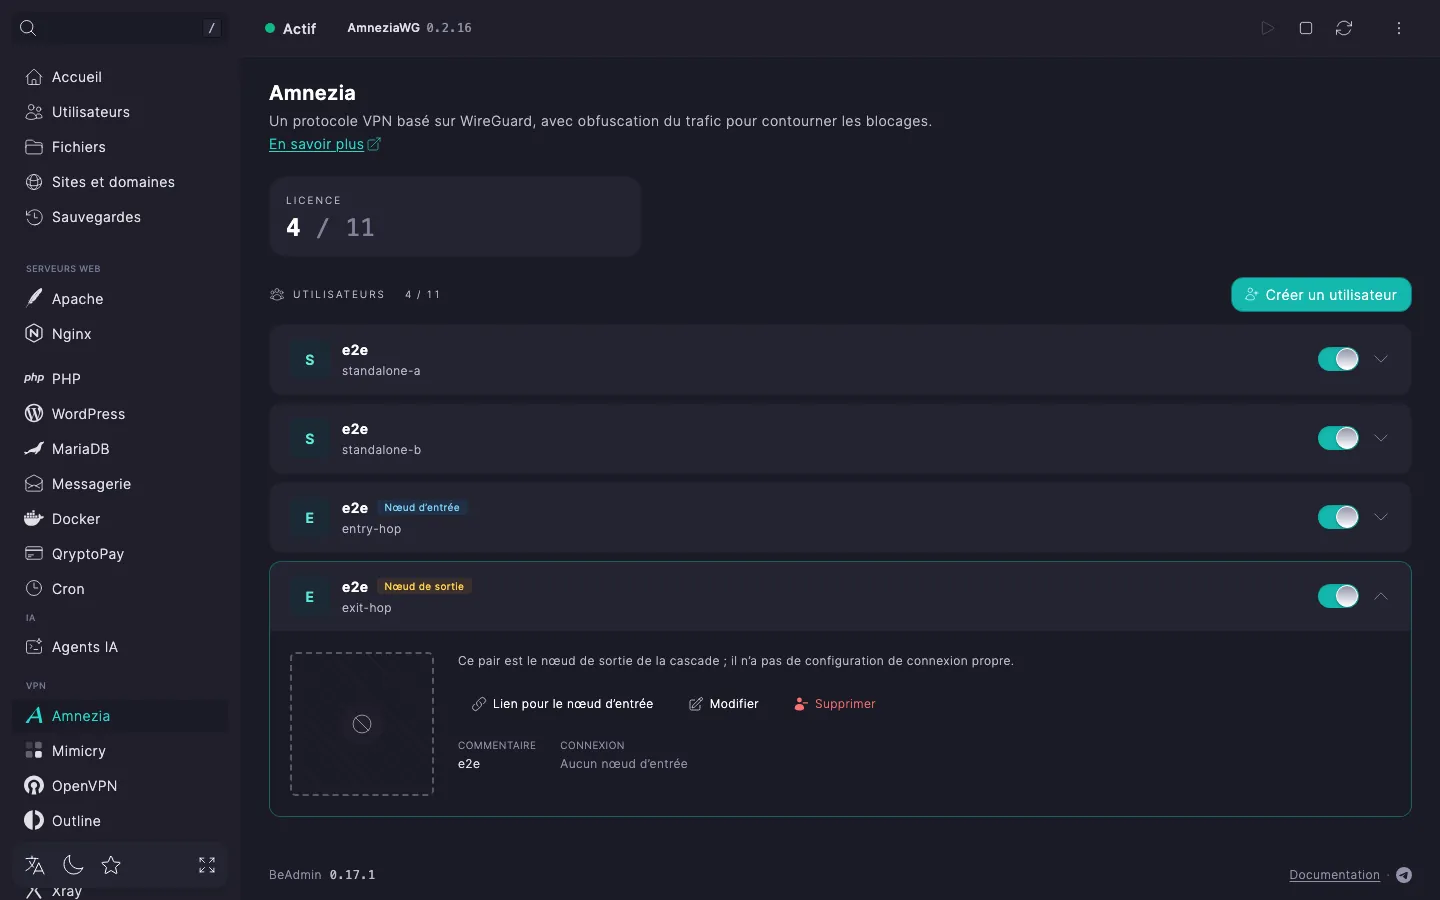Viewport: 1440px width, 900px height.
Task: Click the S avatar of standalone-b
Action: tap(310, 439)
